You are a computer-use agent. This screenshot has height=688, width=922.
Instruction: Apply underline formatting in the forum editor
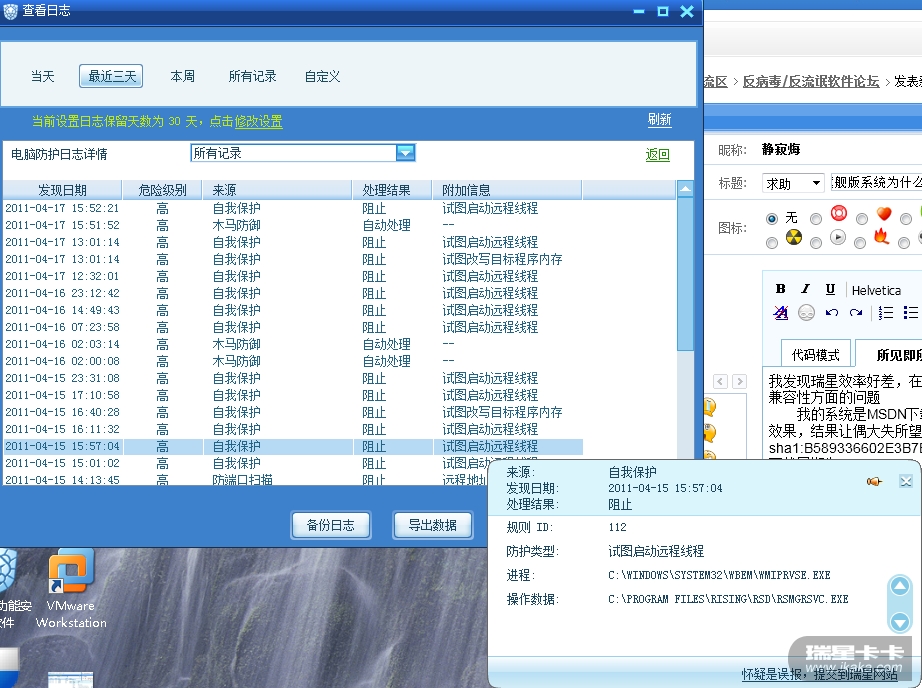[830, 289]
